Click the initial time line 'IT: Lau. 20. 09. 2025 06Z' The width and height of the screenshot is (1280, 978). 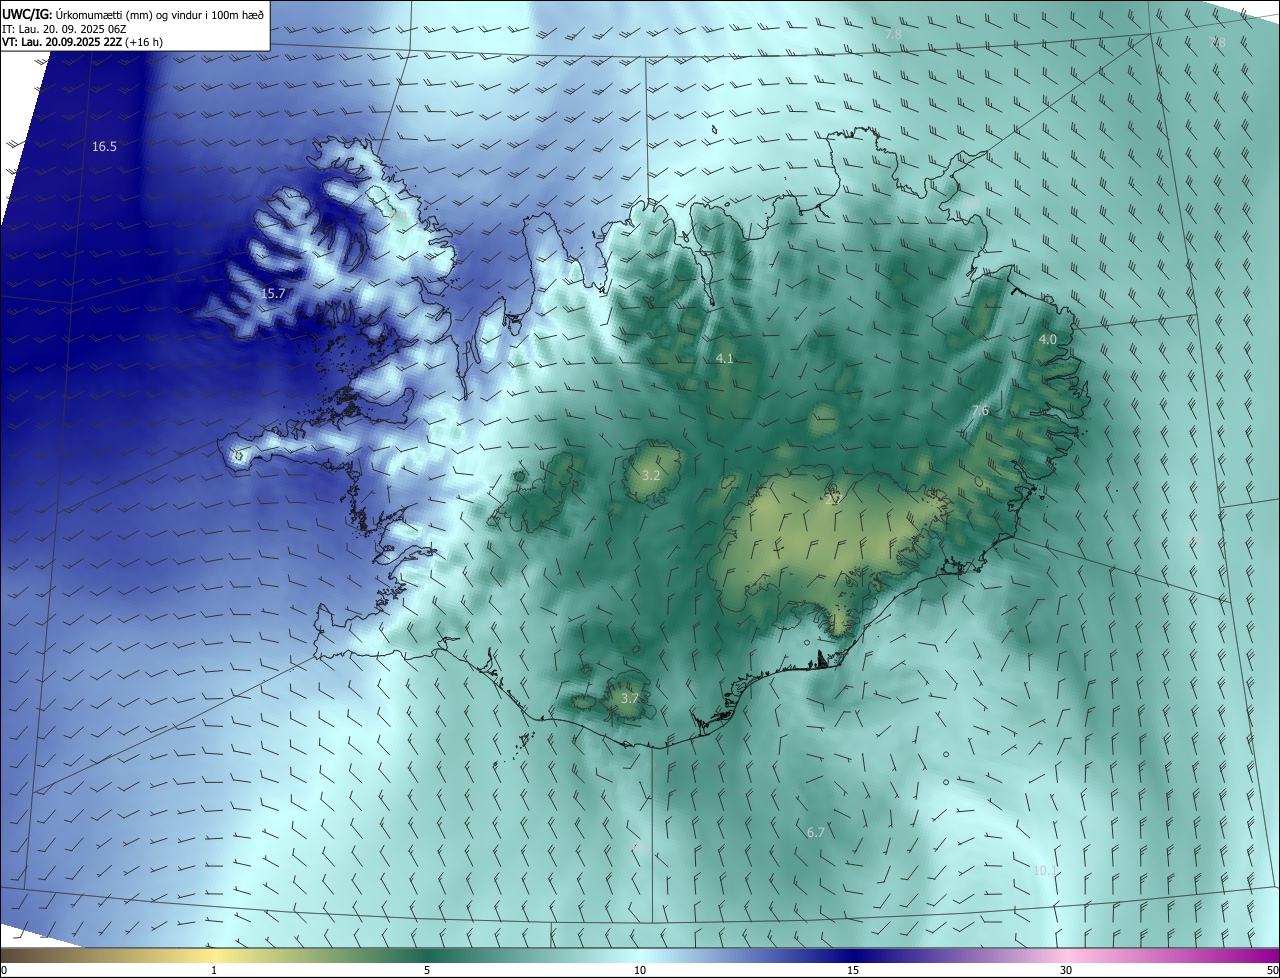(65, 29)
